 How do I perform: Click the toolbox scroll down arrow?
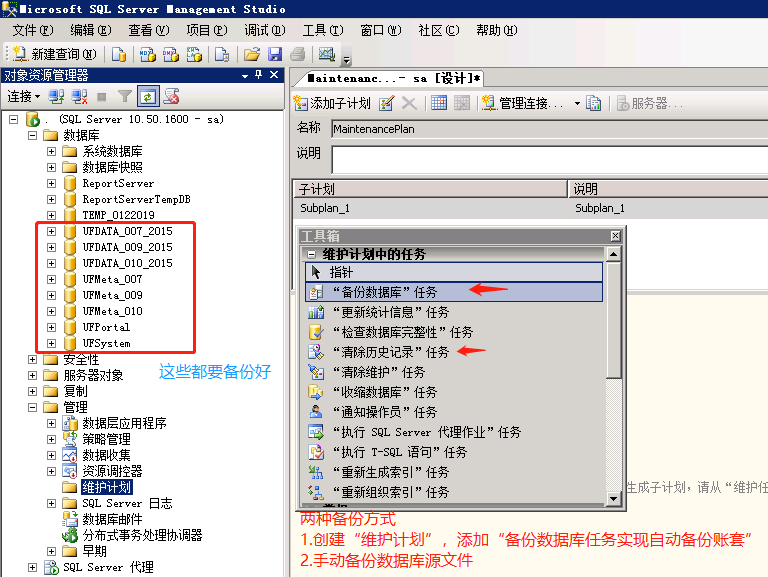(613, 499)
